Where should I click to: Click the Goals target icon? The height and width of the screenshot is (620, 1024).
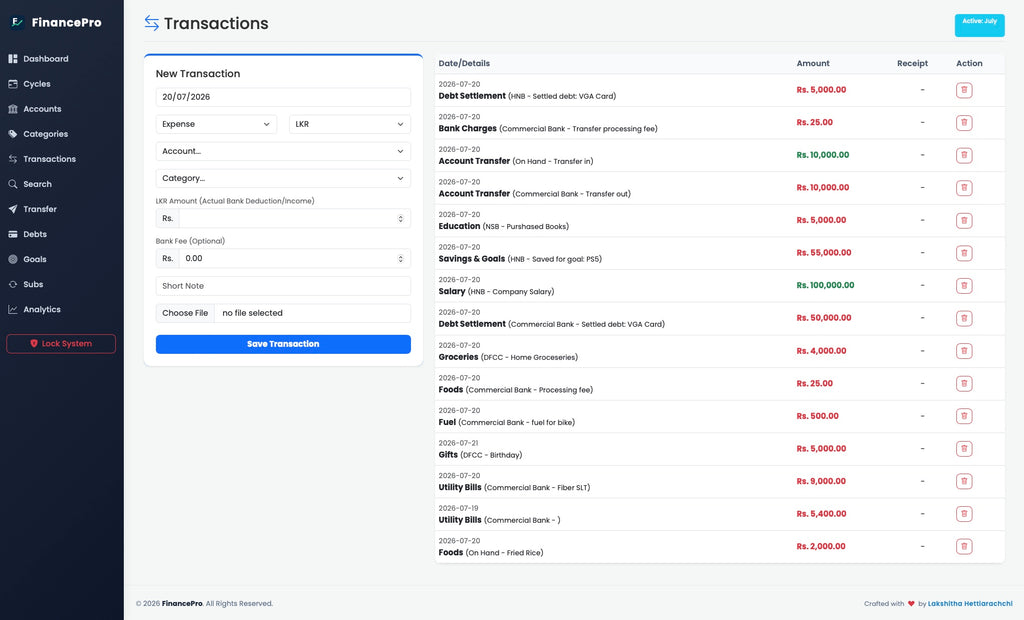tap(12, 259)
